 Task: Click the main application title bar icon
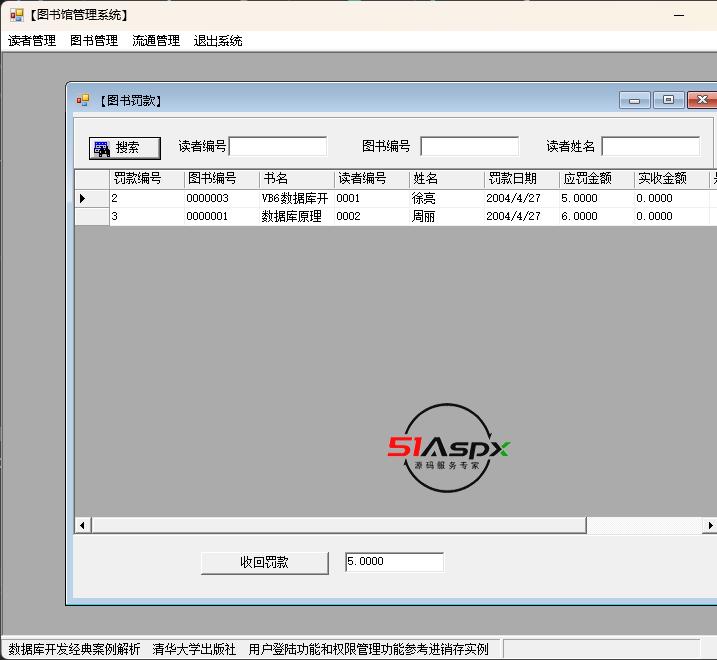coord(16,15)
